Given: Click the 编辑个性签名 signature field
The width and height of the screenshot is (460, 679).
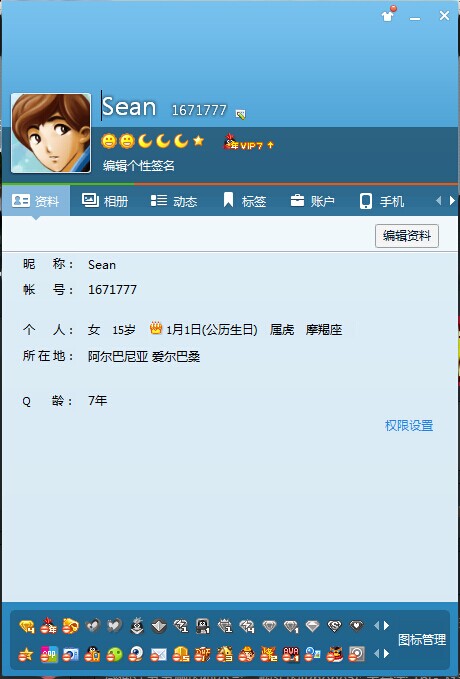Looking at the screenshot, I should (139, 165).
